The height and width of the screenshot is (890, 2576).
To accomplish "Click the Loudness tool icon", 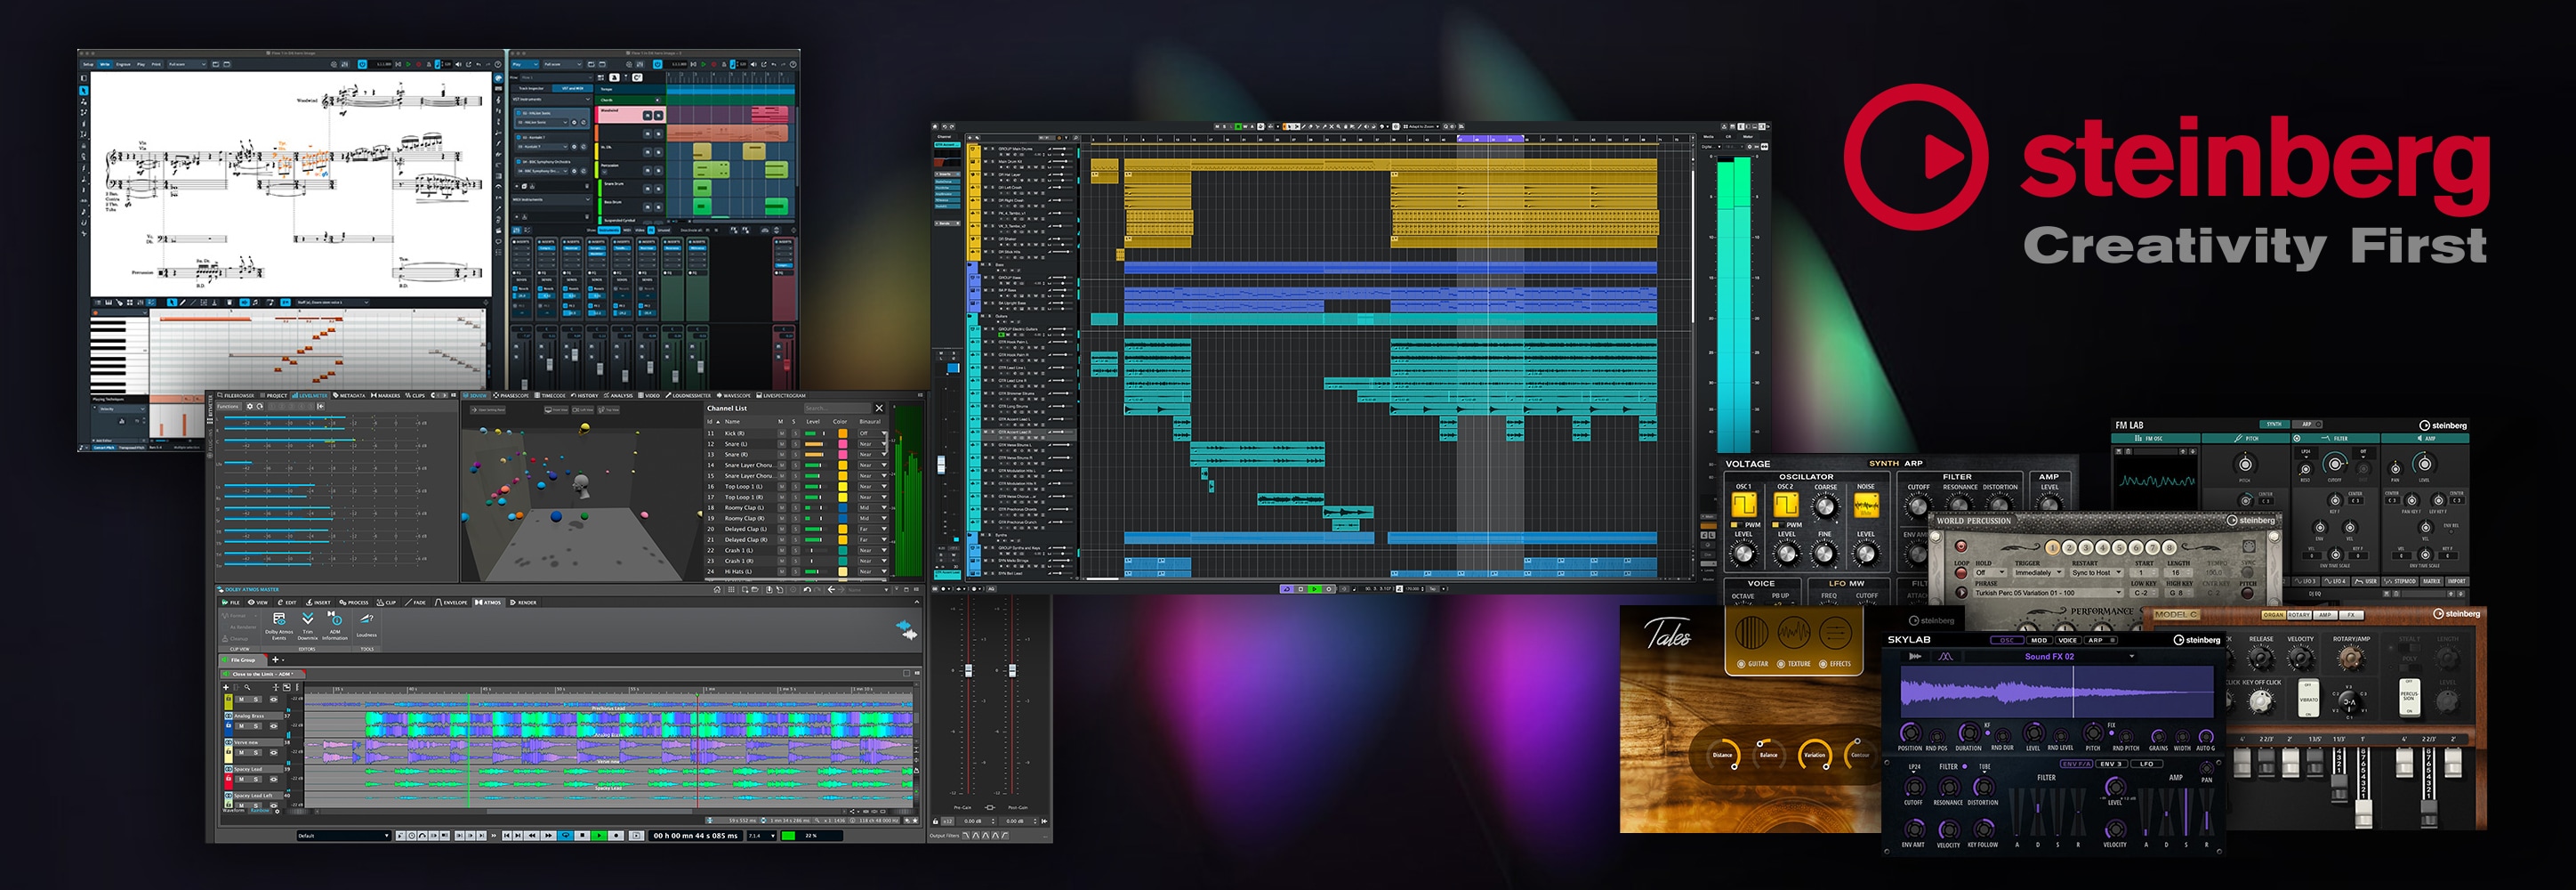I will click(367, 620).
